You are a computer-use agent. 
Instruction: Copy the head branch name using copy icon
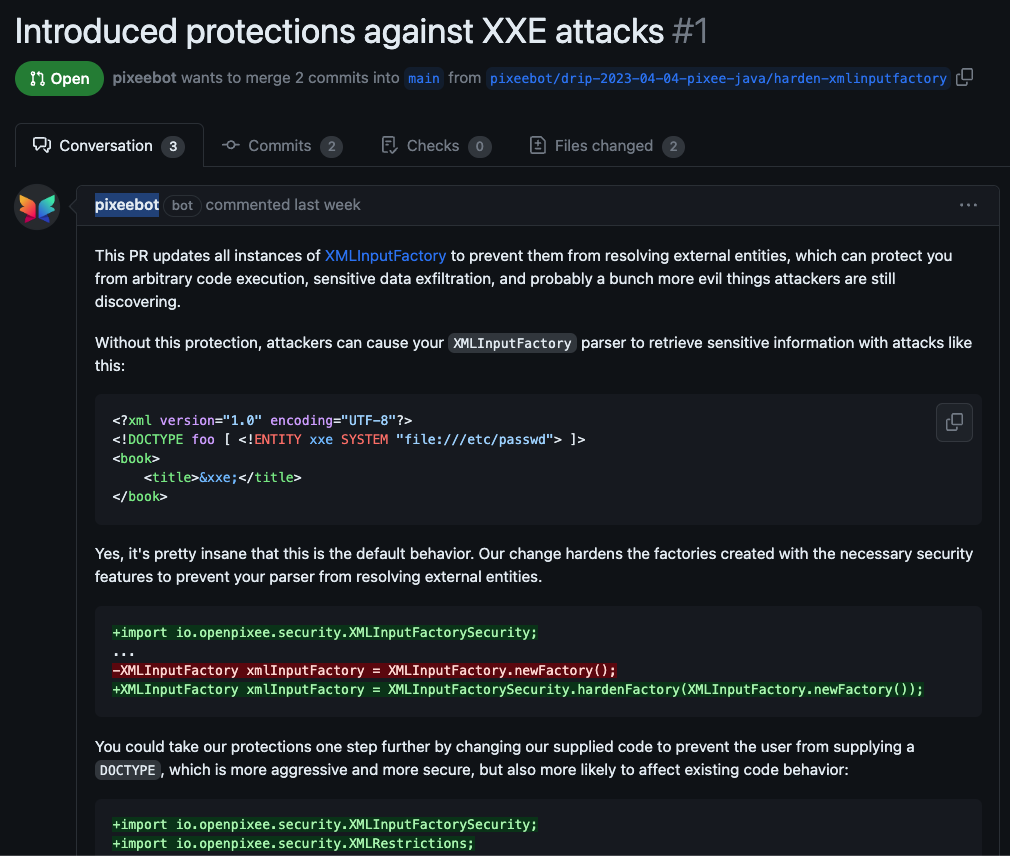pyautogui.click(x=963, y=77)
